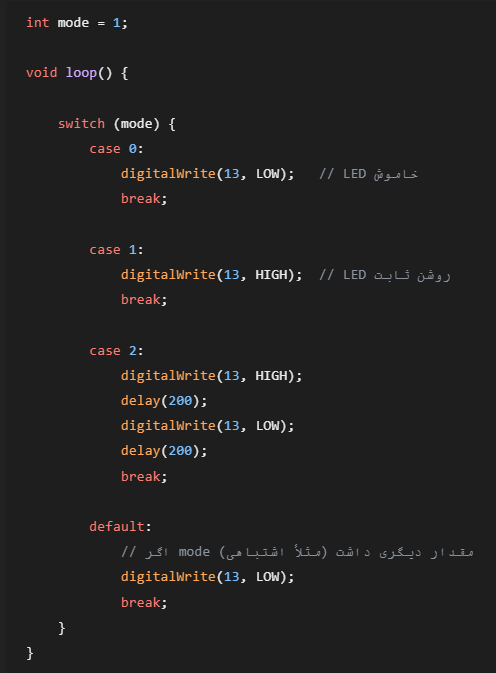Click the Persian comment line under default
Screen dimensions: 496x673
coord(297,551)
